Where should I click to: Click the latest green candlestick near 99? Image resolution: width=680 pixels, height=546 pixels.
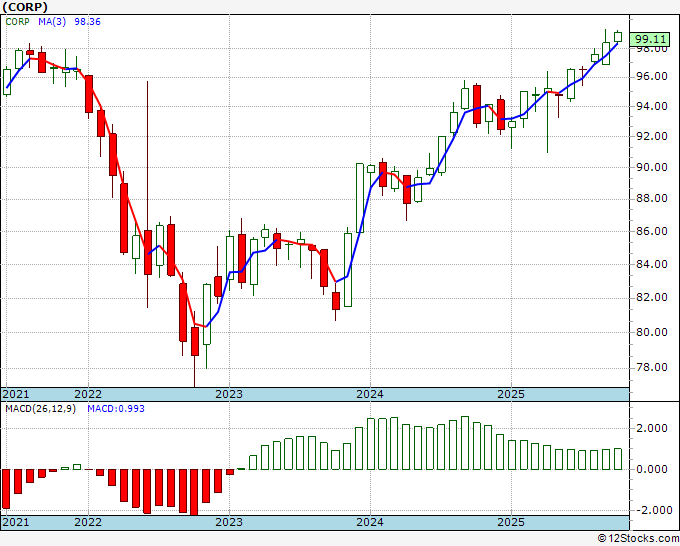pos(618,37)
